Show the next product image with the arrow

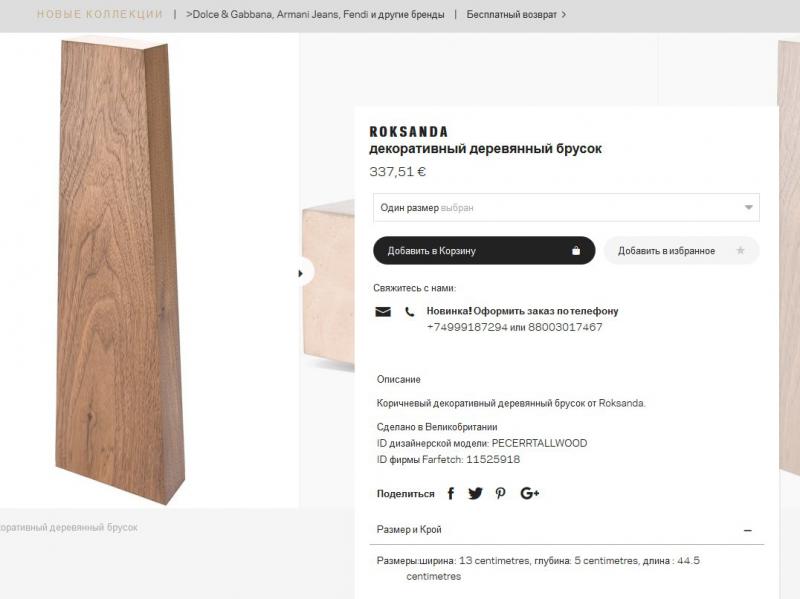(300, 272)
